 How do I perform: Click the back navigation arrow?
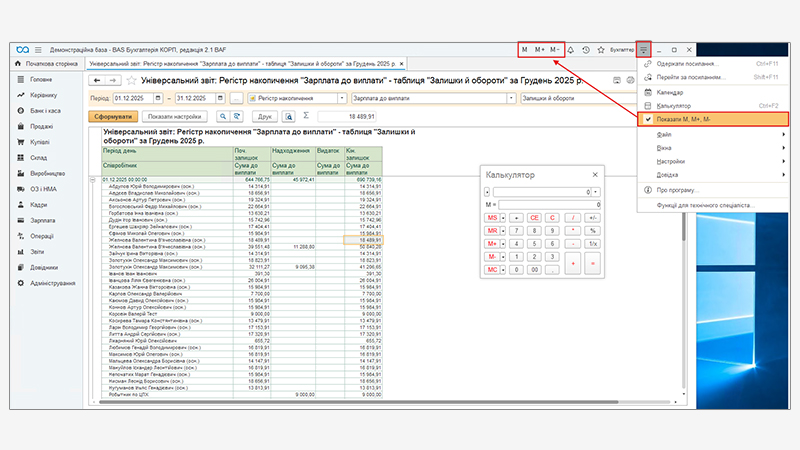[98, 81]
